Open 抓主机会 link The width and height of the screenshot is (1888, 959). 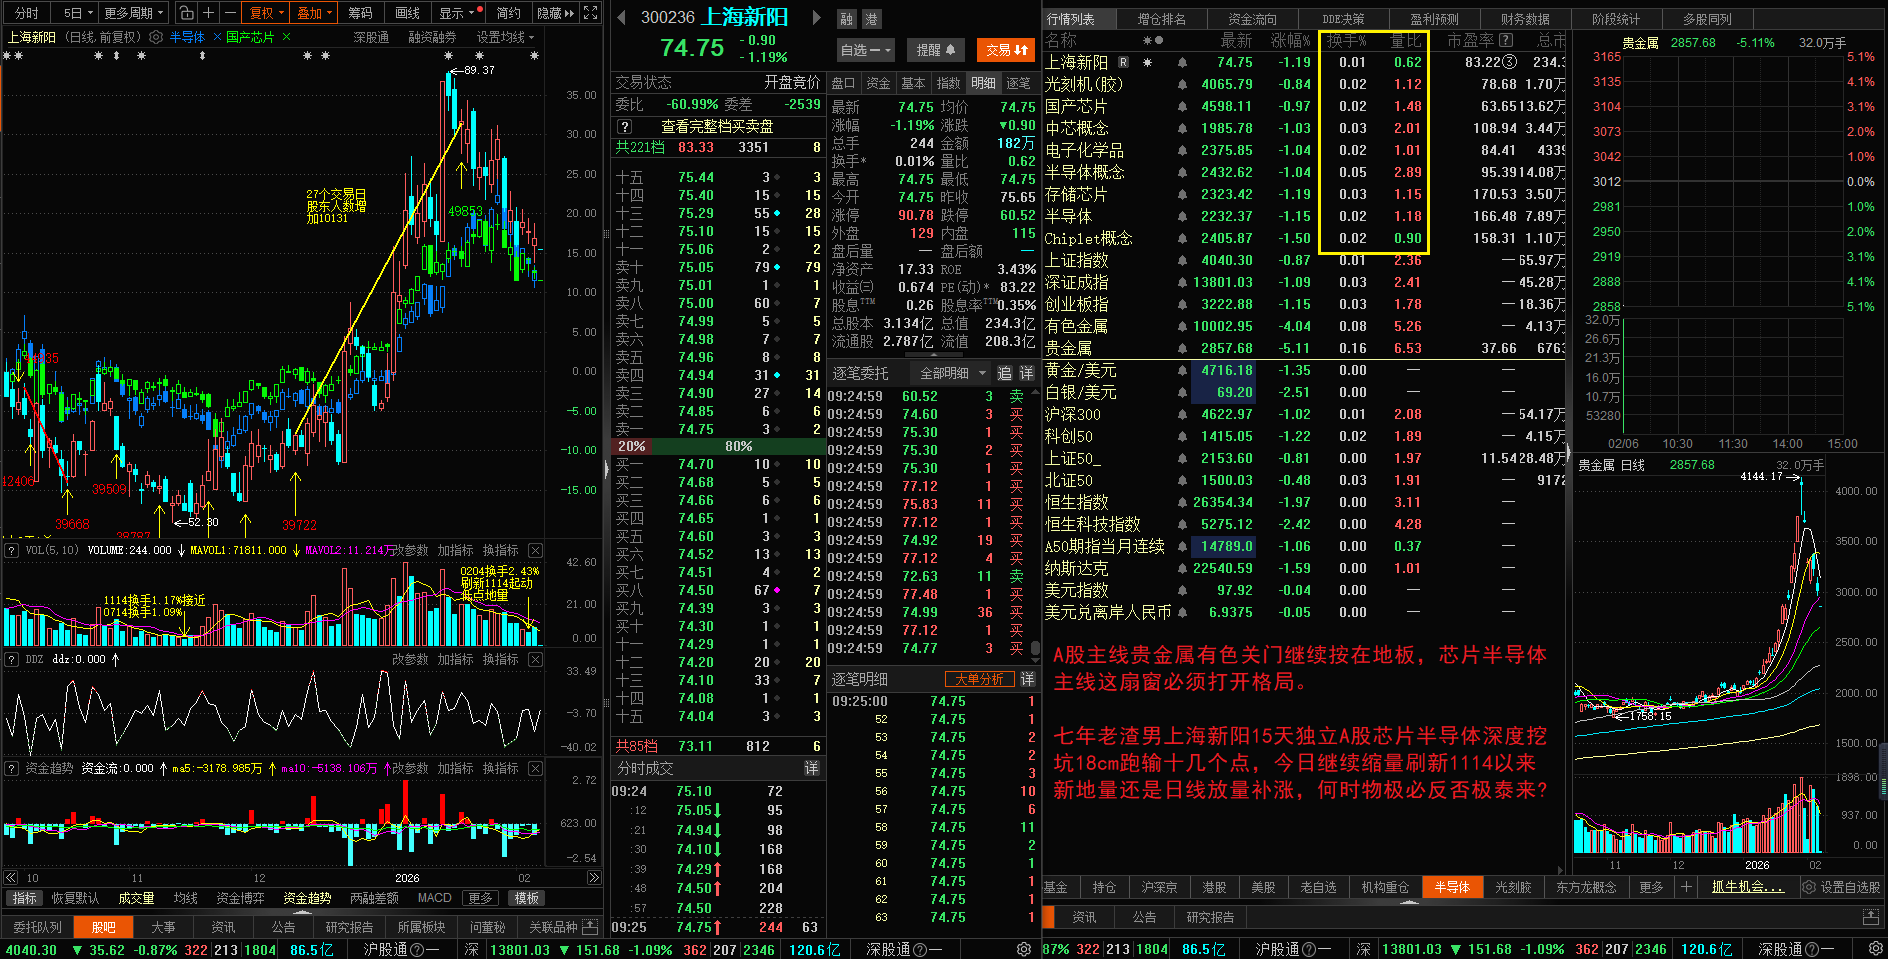(1747, 887)
